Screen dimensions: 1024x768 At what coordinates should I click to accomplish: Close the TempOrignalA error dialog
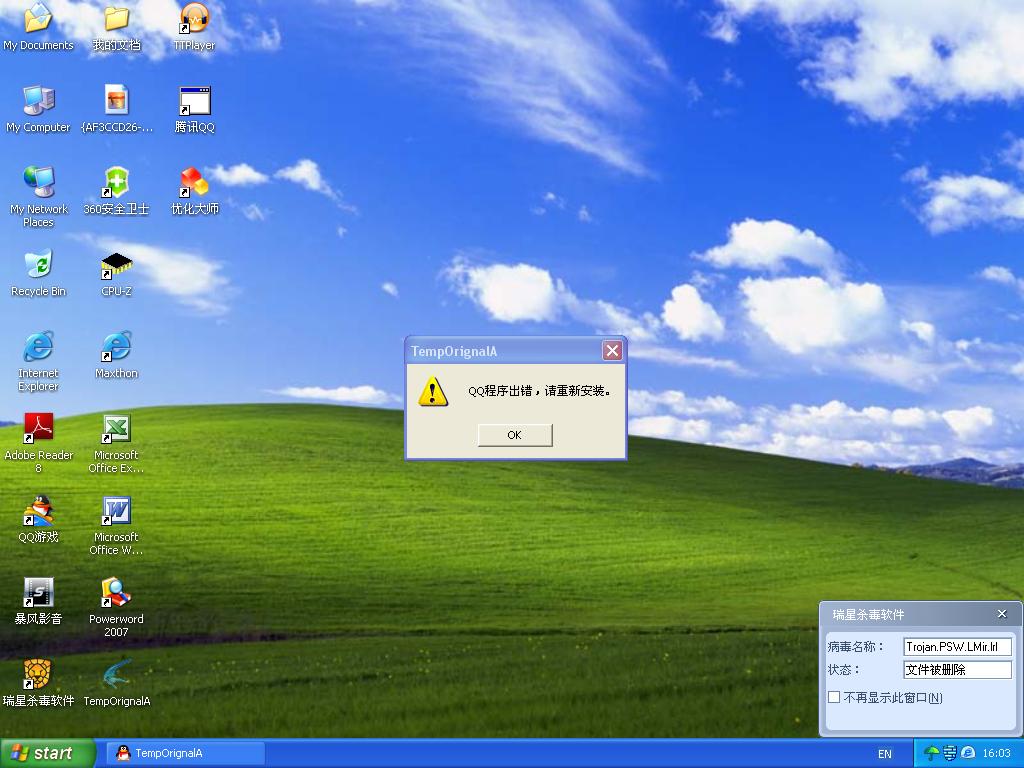pyautogui.click(x=612, y=351)
